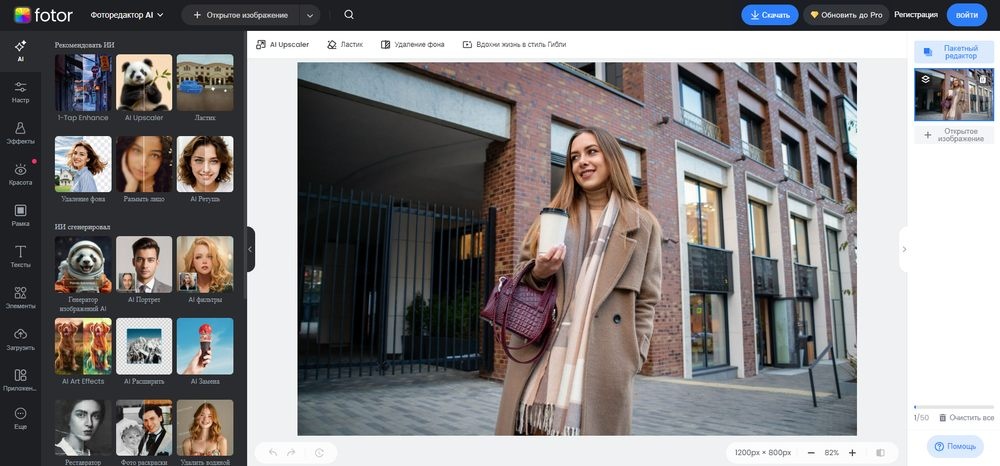Click the zoom in plus icon
The height and width of the screenshot is (466, 1000).
(852, 453)
